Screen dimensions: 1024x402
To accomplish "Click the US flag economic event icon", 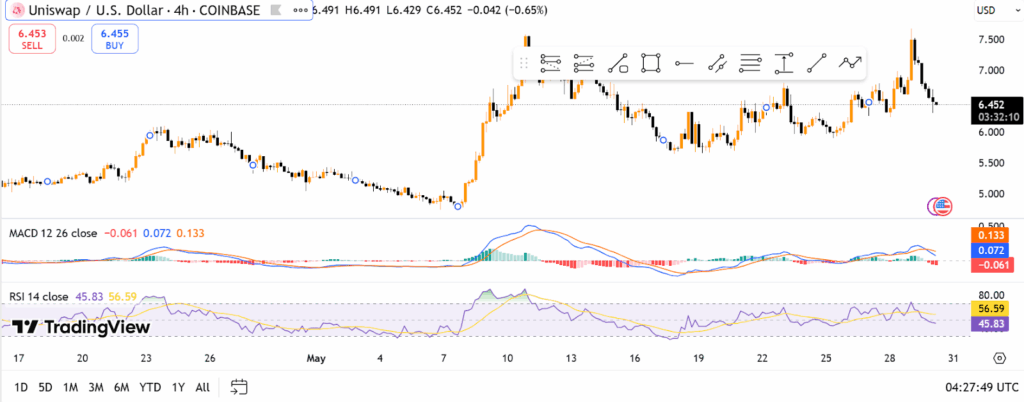I will click(944, 207).
